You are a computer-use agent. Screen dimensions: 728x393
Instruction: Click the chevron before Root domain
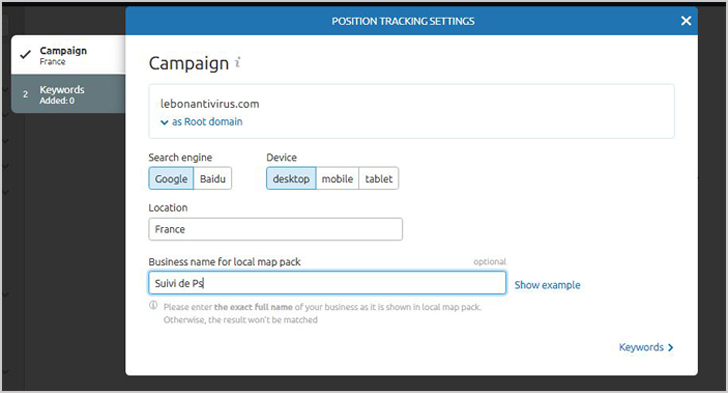point(164,122)
